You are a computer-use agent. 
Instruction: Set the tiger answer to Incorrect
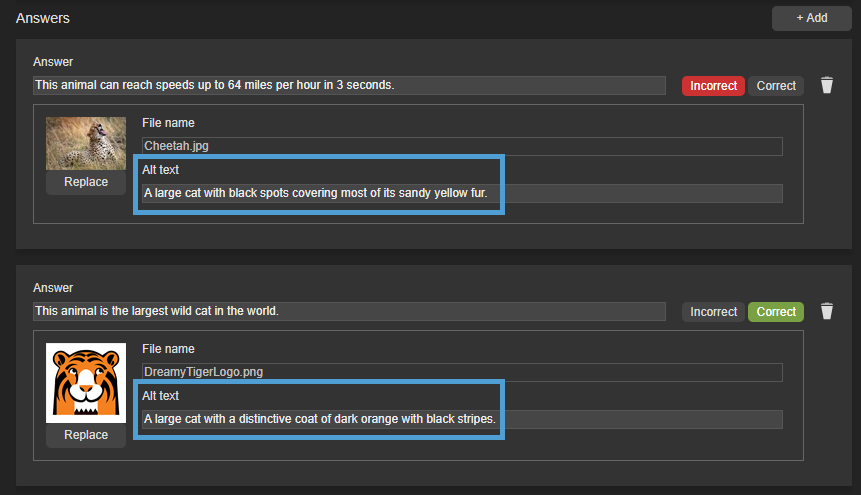tap(713, 312)
